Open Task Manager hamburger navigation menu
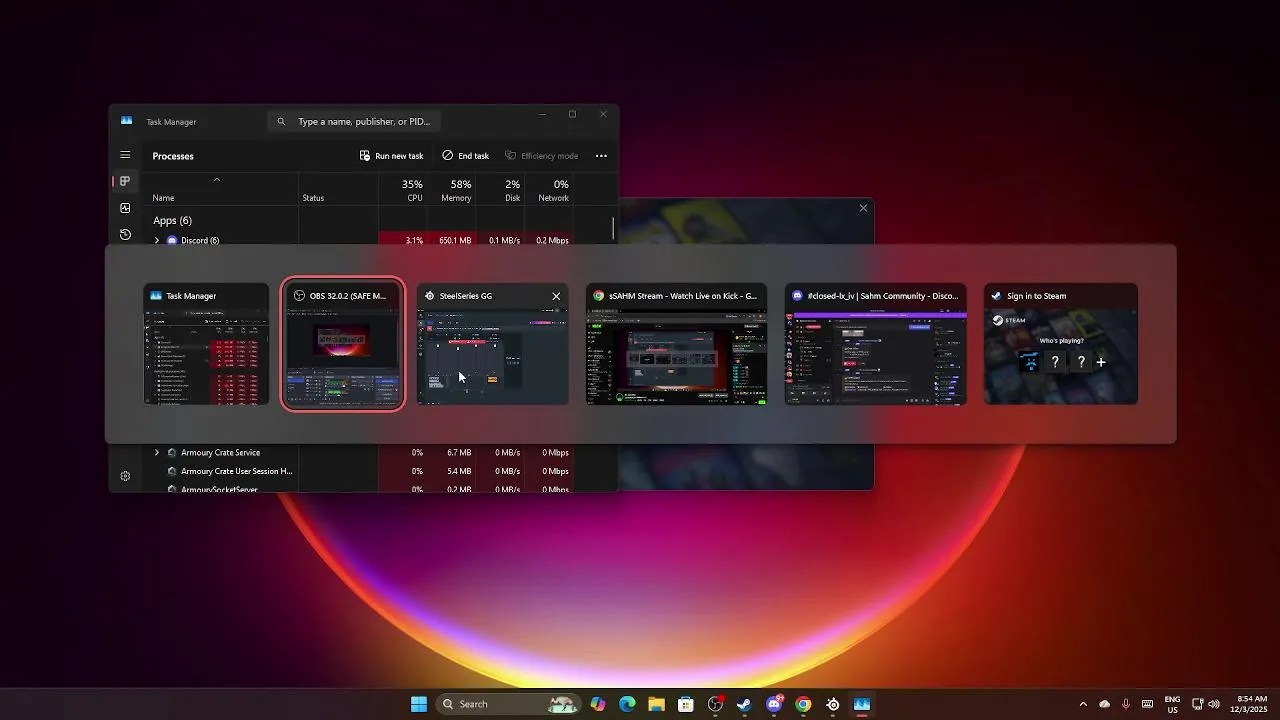Viewport: 1280px width, 720px height. pyautogui.click(x=125, y=155)
